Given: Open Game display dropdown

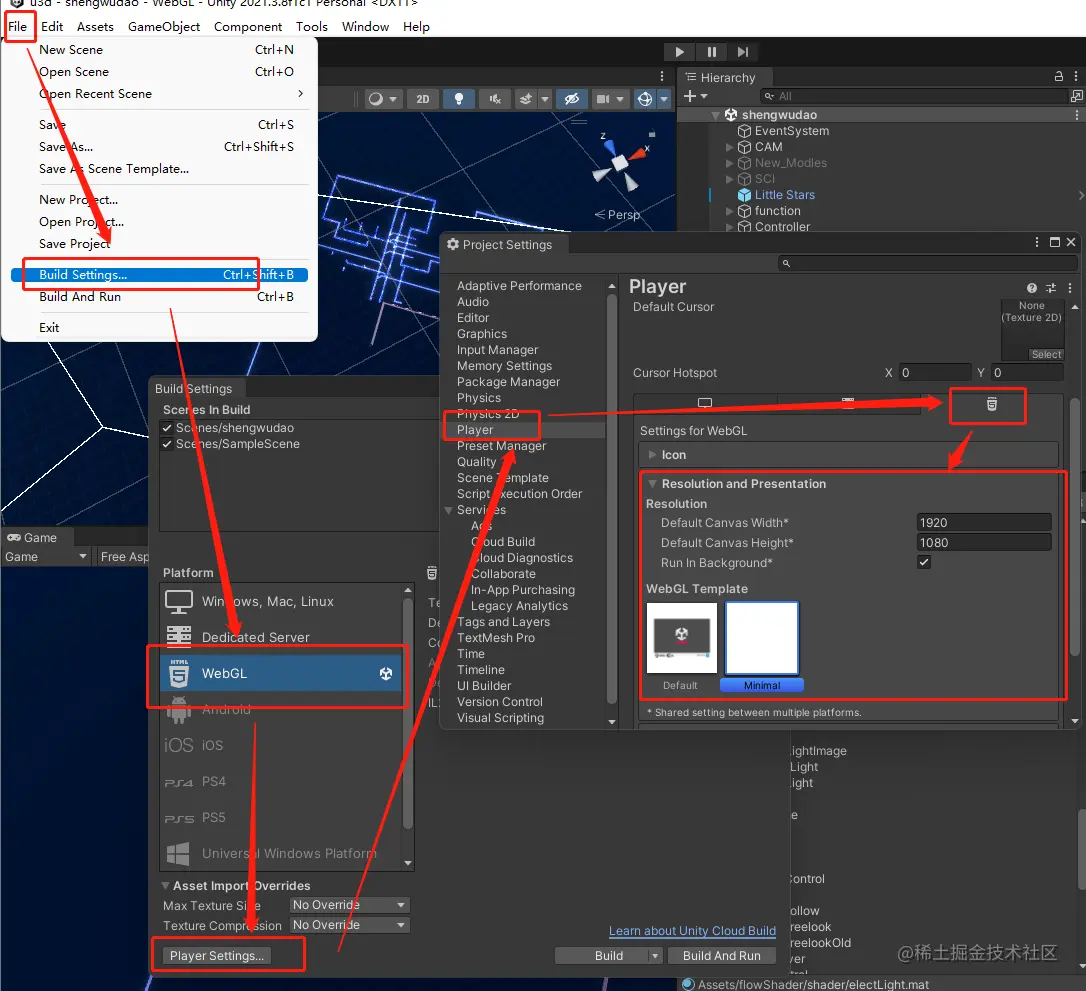Looking at the screenshot, I should coord(46,557).
